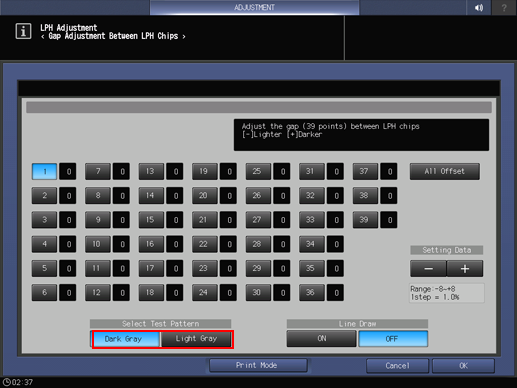The height and width of the screenshot is (388, 517).
Task: Tap gap point 35
Action: 312,268
